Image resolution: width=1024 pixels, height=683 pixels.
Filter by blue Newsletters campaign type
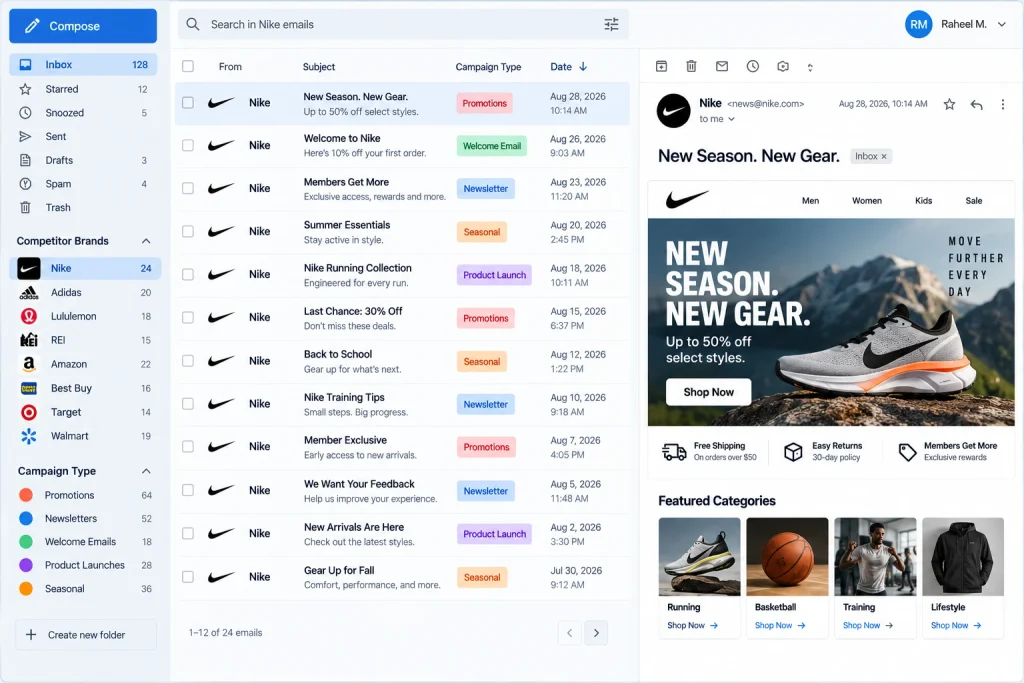[x=85, y=518]
